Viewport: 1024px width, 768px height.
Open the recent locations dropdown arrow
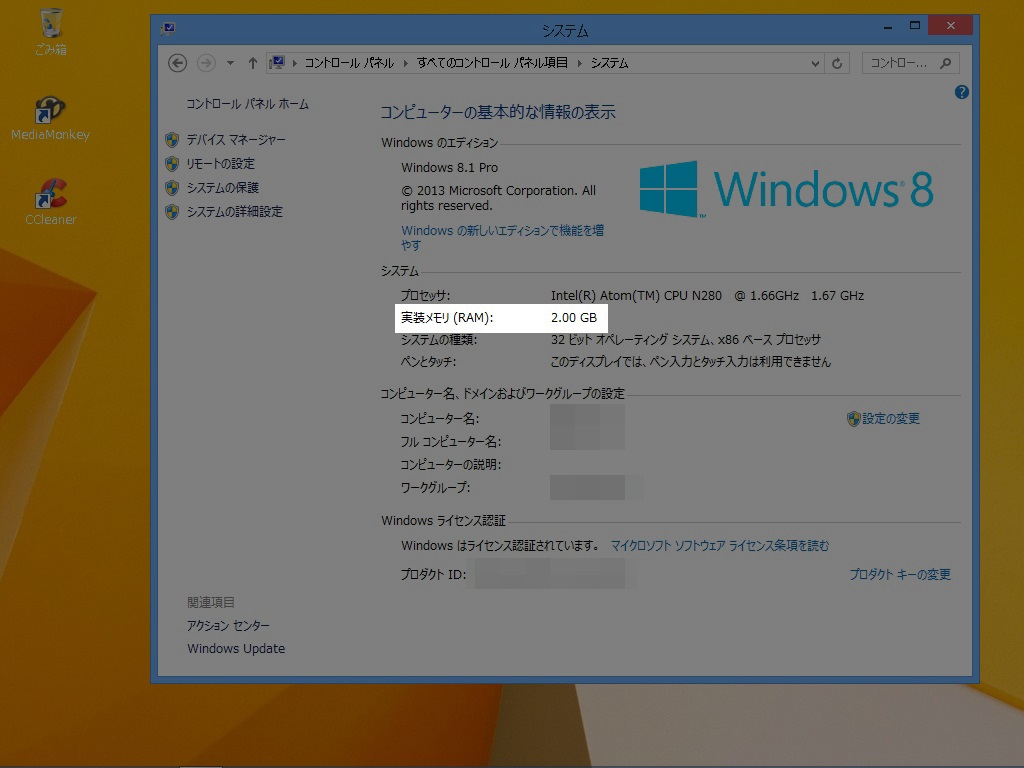tap(230, 63)
